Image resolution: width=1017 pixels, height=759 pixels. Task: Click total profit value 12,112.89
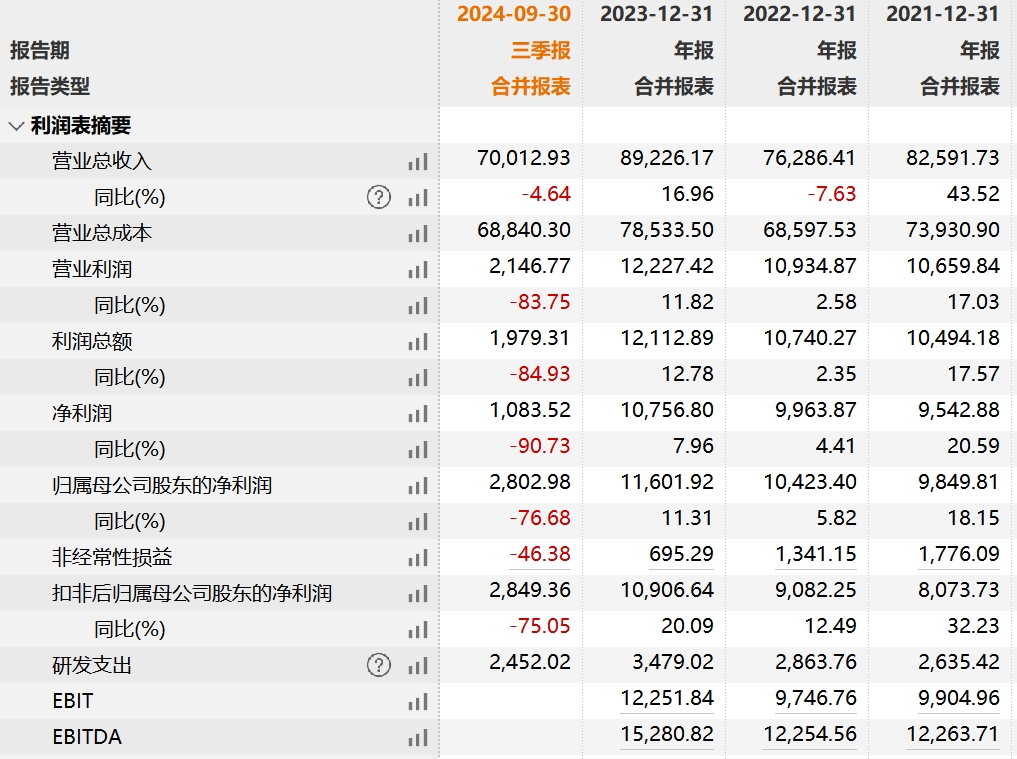pos(667,338)
